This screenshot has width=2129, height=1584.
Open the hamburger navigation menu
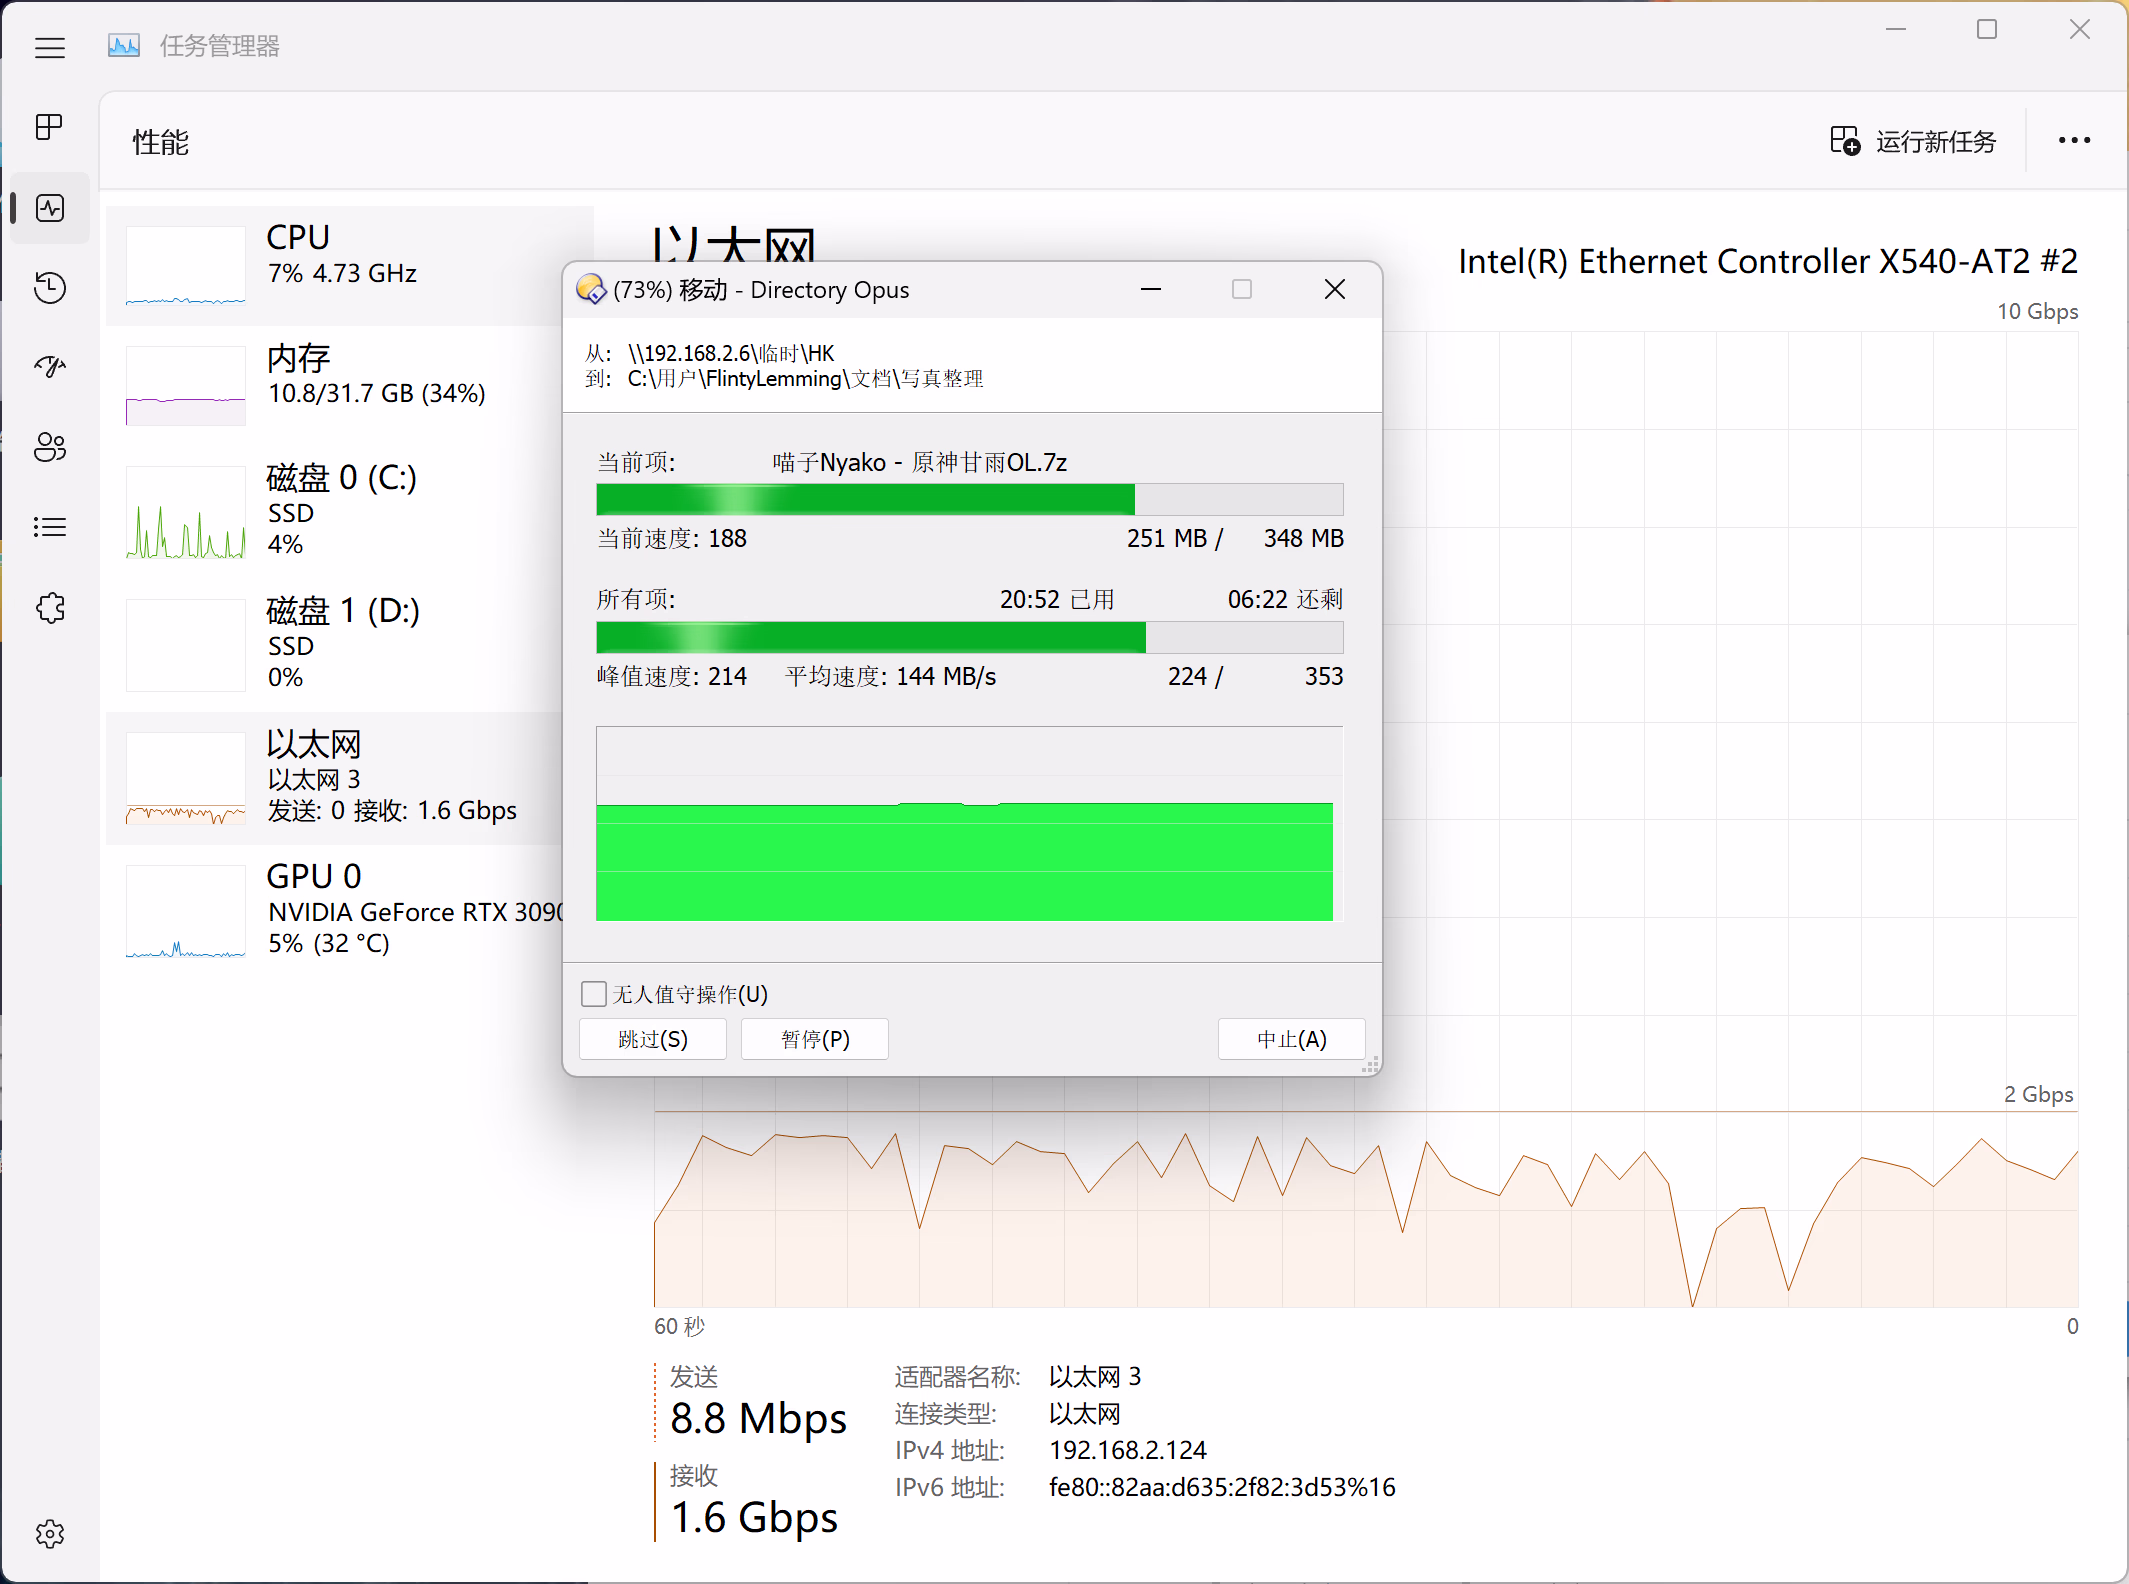49,47
